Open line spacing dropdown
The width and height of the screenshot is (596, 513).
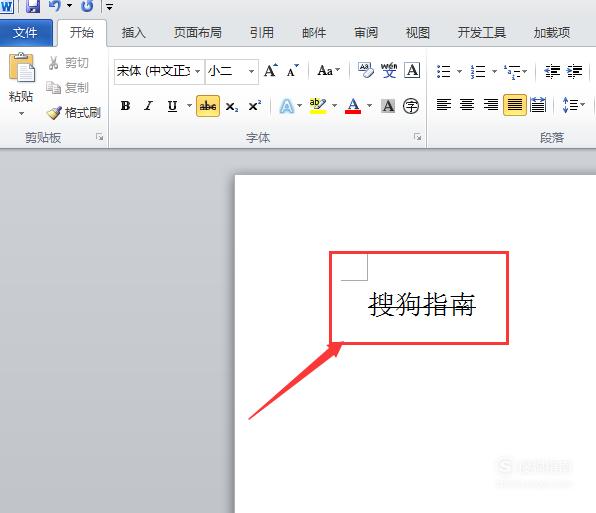tap(573, 105)
